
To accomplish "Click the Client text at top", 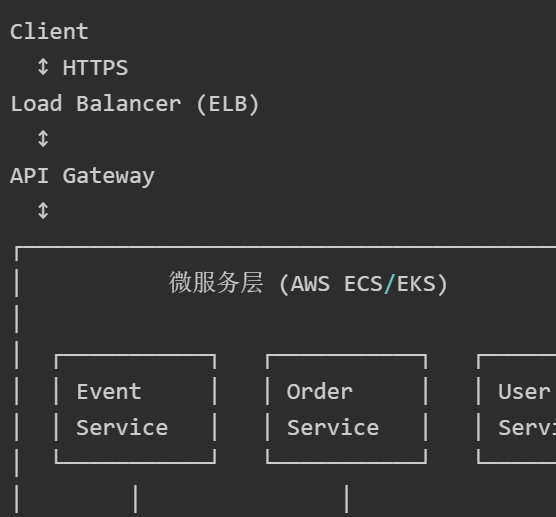I will pyautogui.click(x=49, y=31).
